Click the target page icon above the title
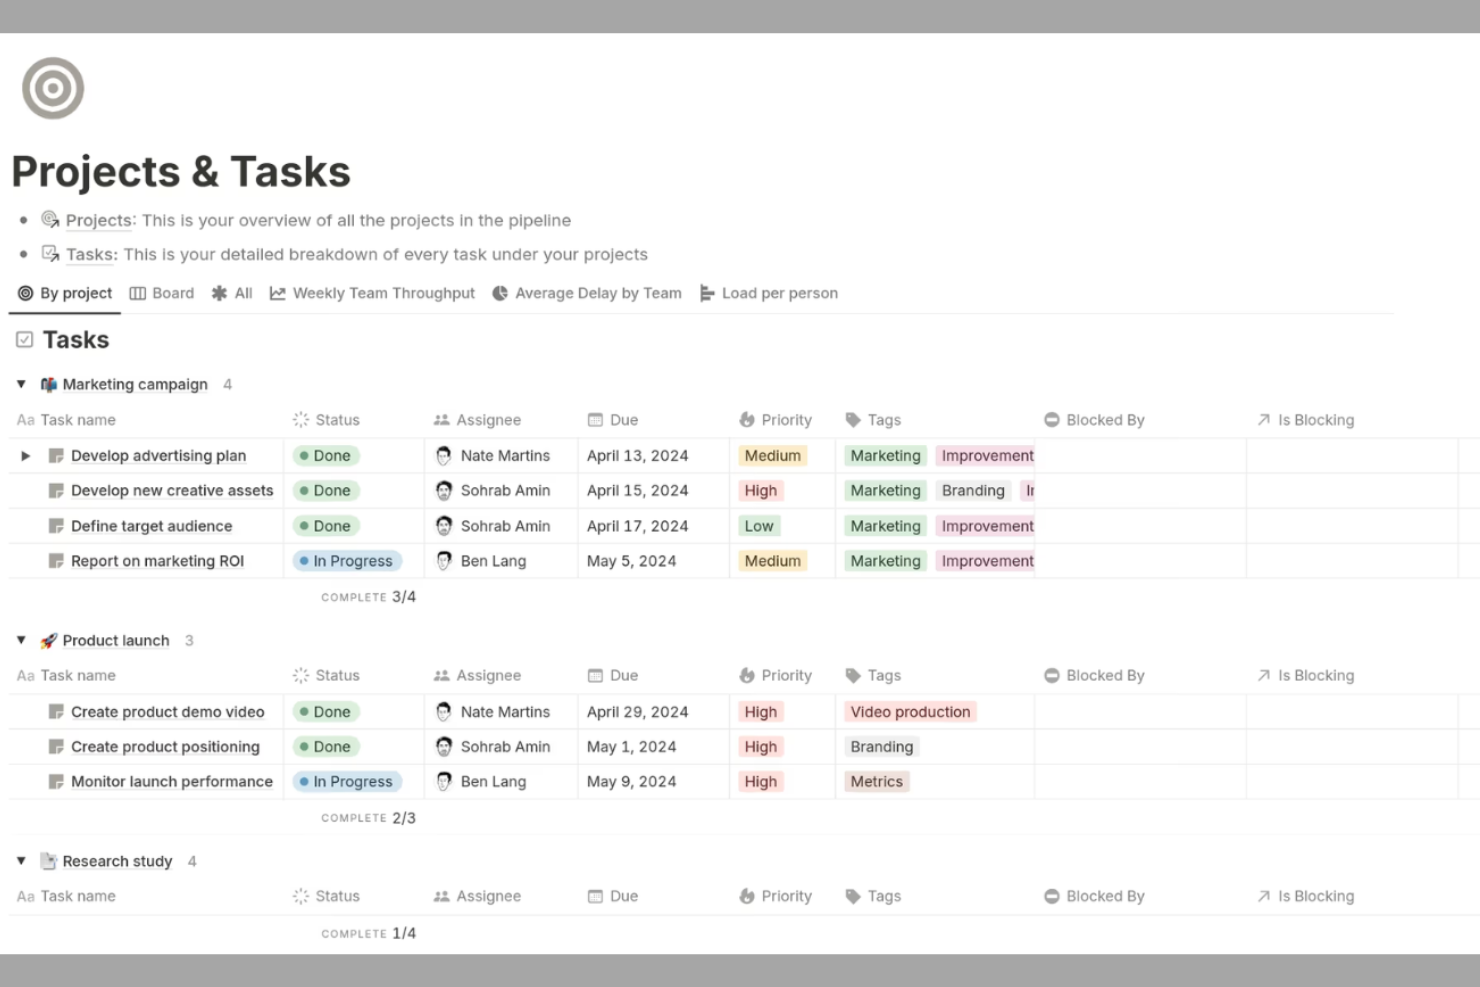This screenshot has width=1480, height=987. [52, 88]
